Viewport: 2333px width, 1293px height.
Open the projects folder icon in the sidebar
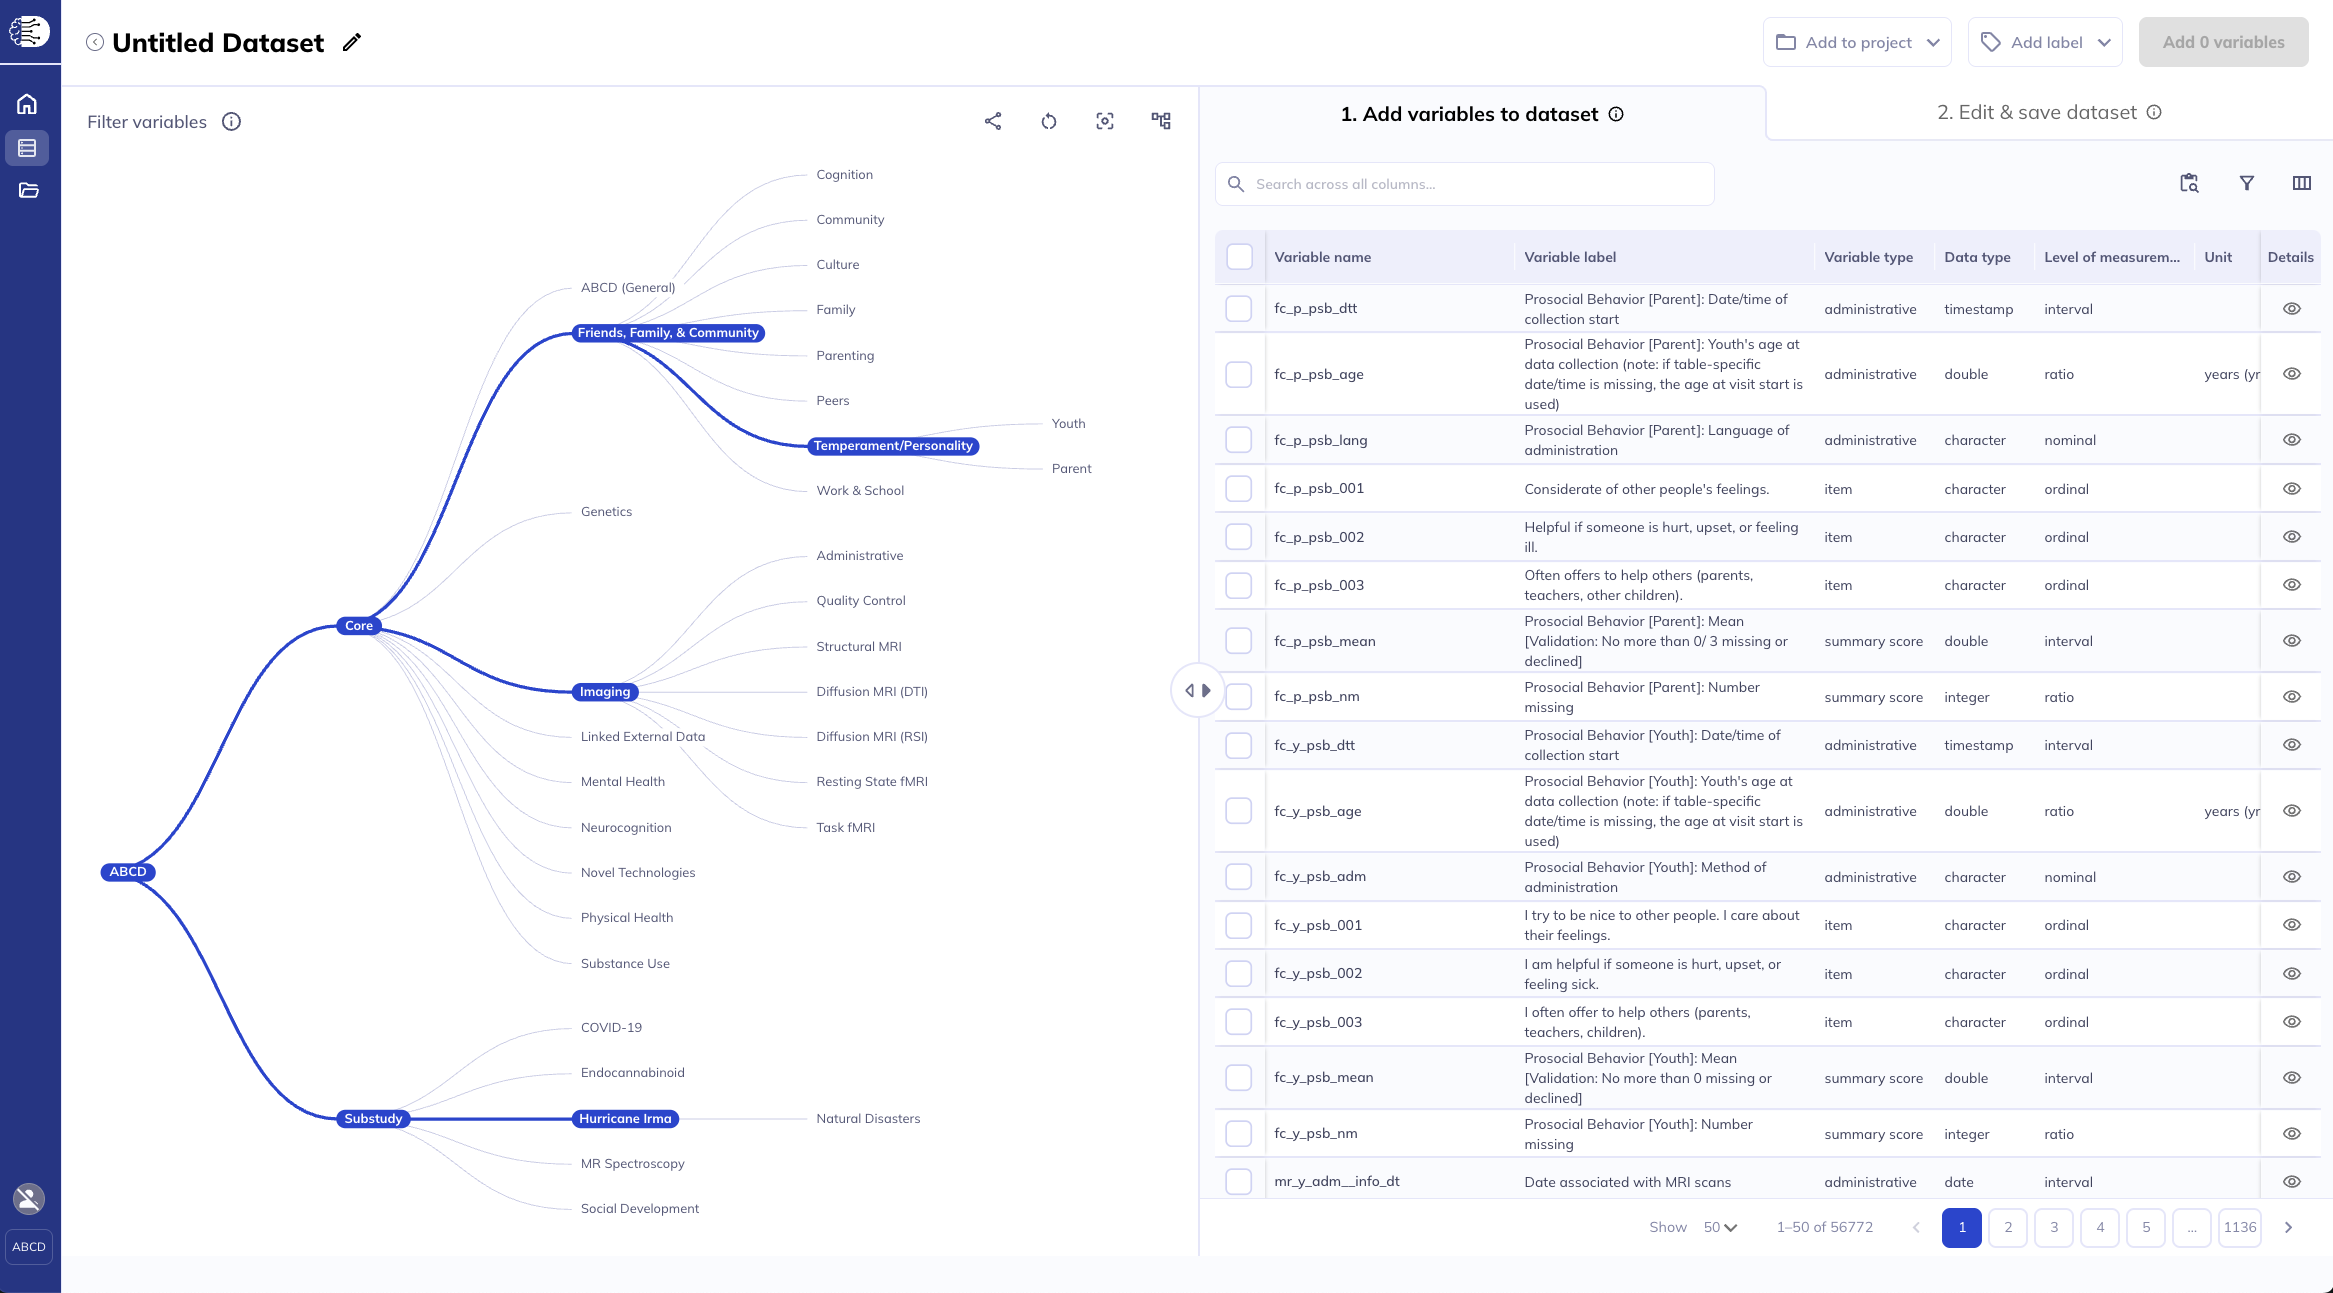[28, 190]
